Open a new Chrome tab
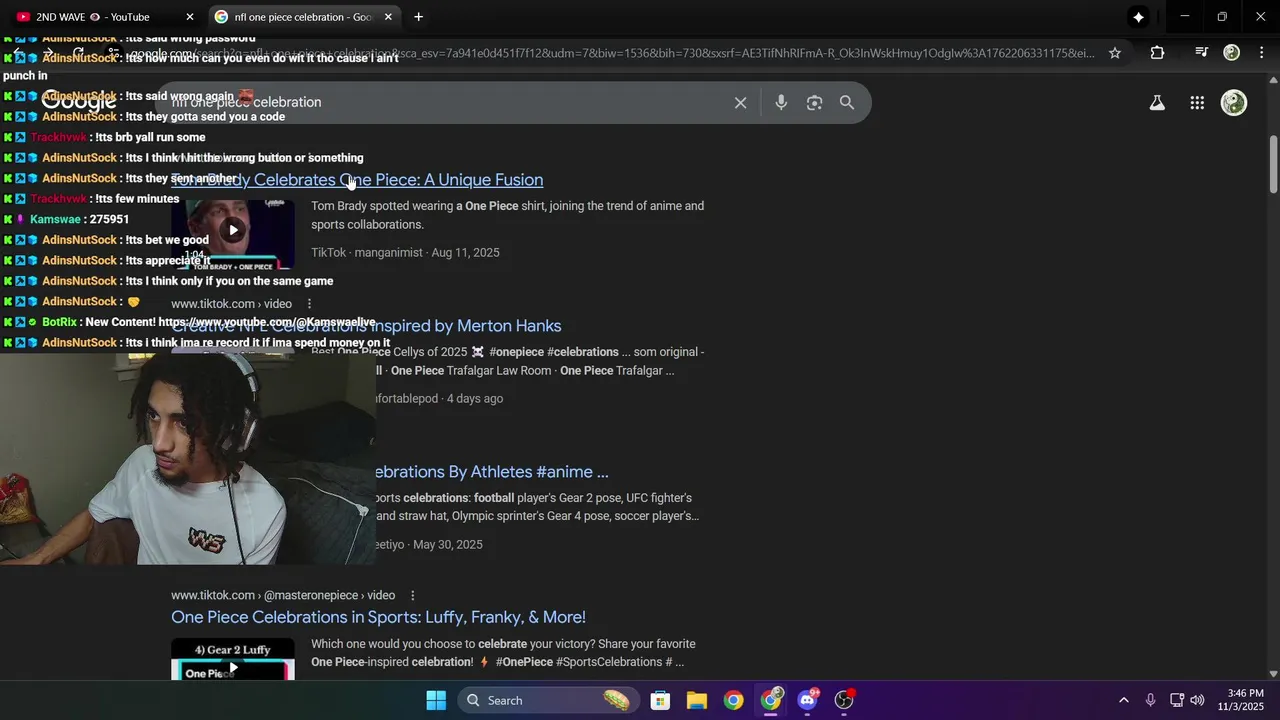 point(418,17)
